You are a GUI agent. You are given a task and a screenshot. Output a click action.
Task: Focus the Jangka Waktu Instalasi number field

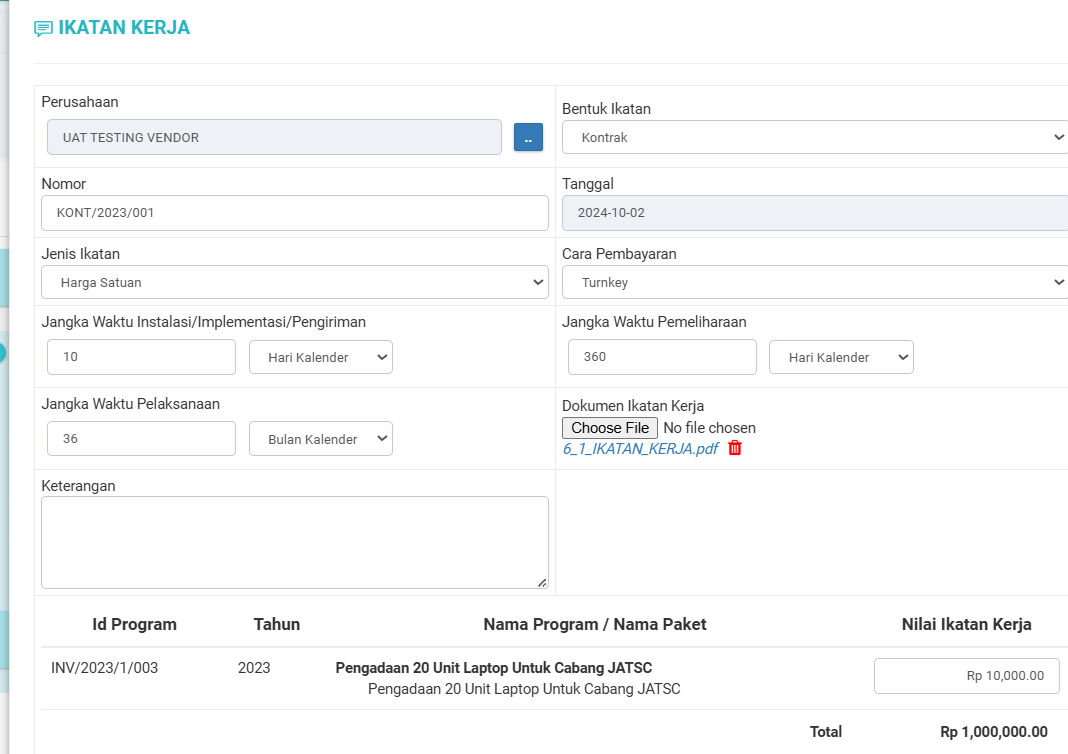[141, 357]
